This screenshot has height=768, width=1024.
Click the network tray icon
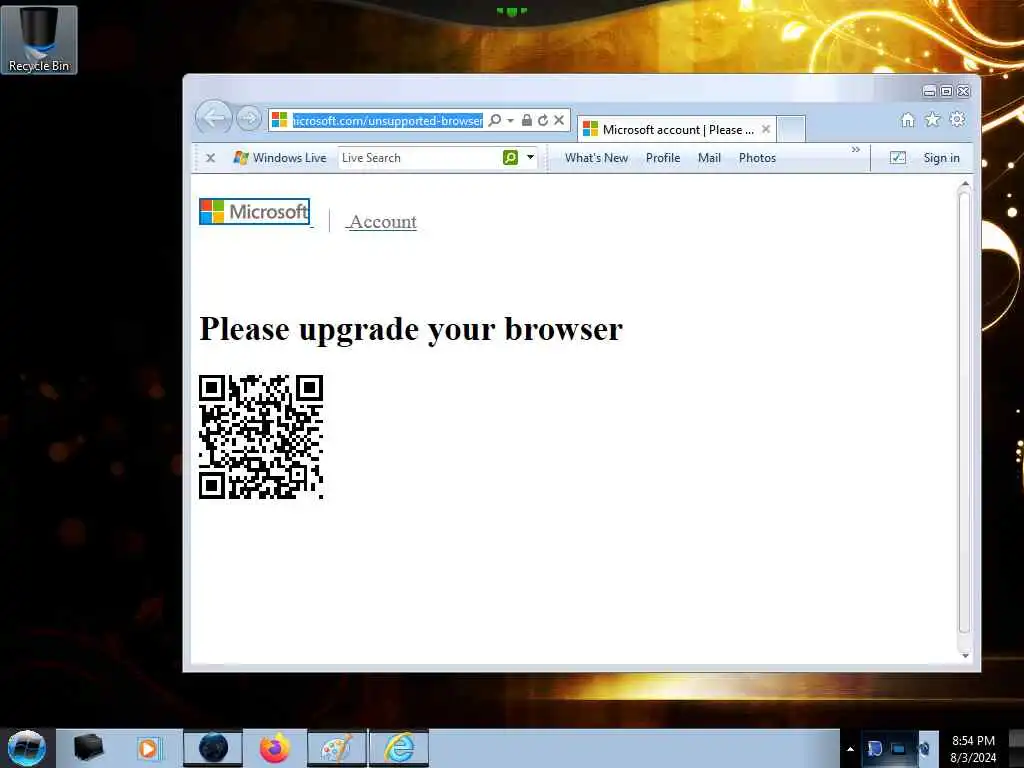(899, 749)
